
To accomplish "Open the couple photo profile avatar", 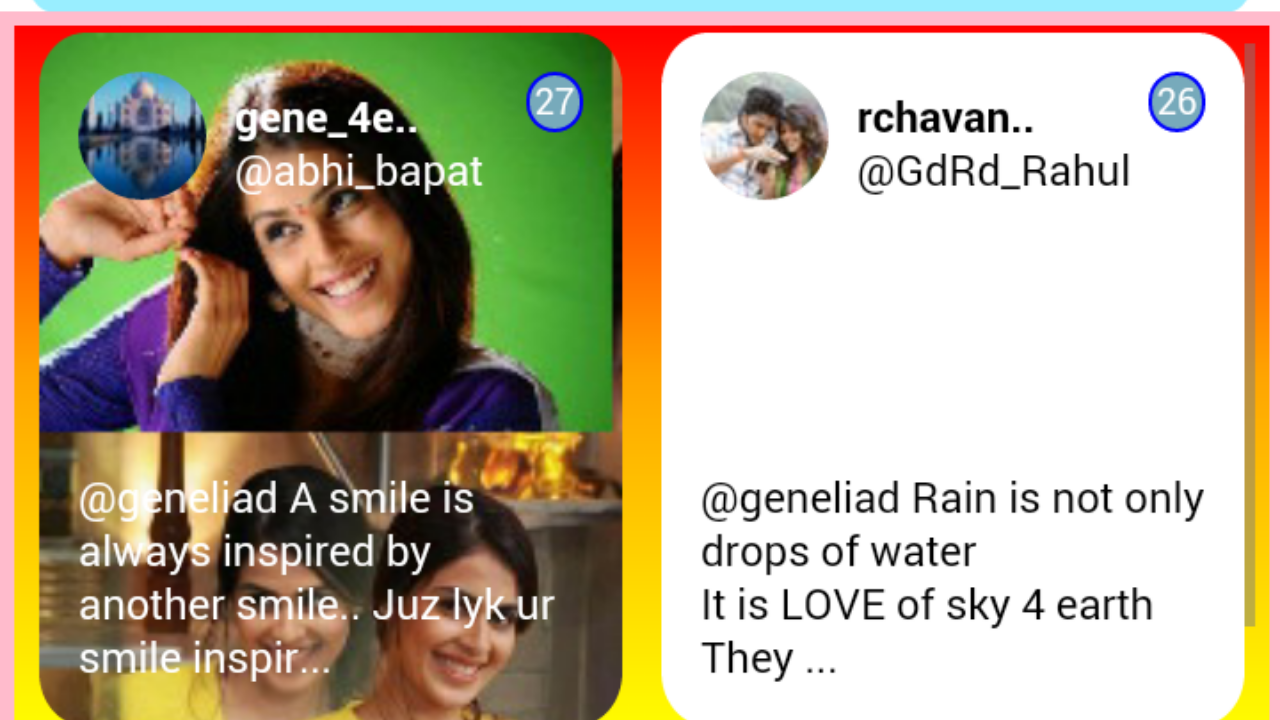I will 765,136.
